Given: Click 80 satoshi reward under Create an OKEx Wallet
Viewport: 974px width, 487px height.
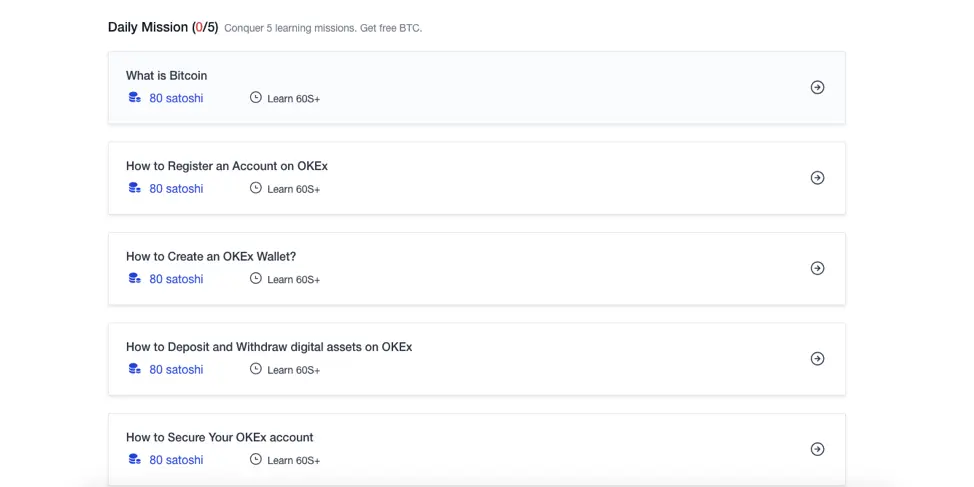Looking at the screenshot, I should click(x=176, y=279).
